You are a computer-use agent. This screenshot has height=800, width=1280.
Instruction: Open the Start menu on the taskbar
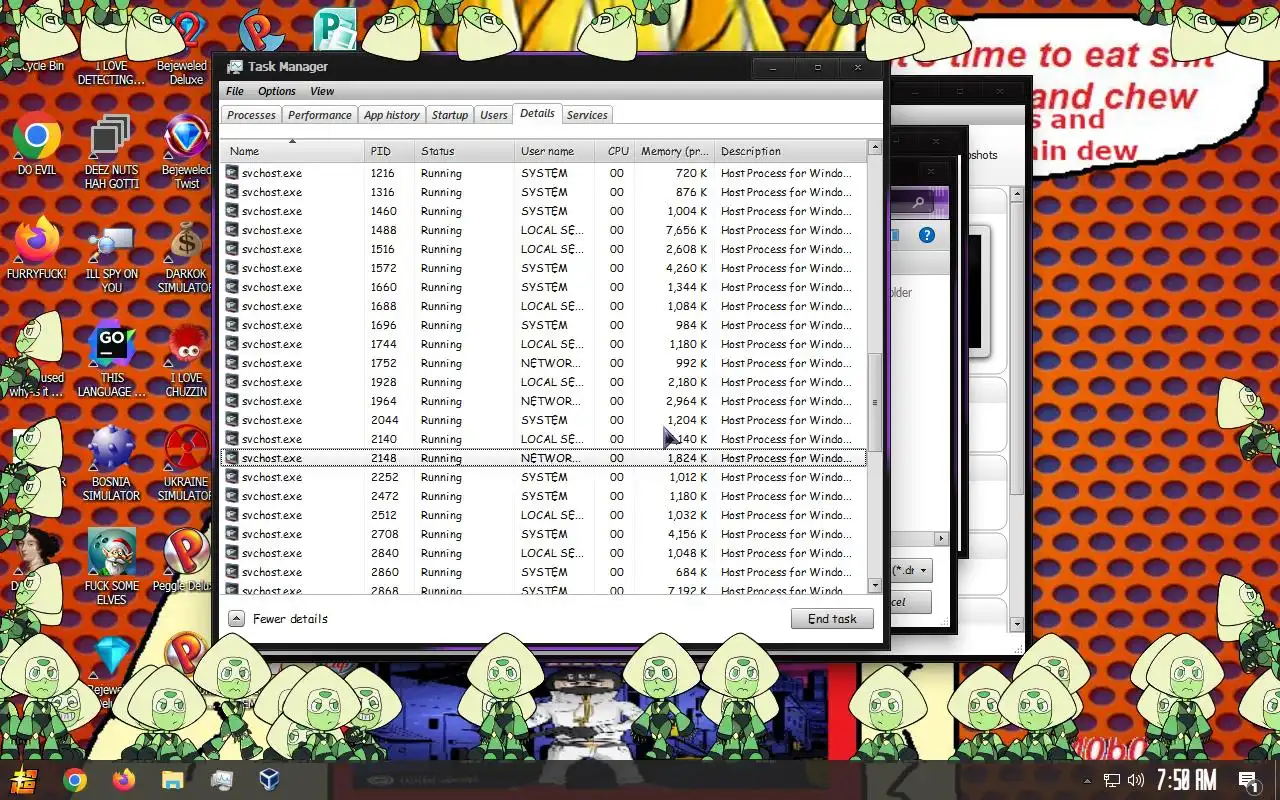(24, 780)
